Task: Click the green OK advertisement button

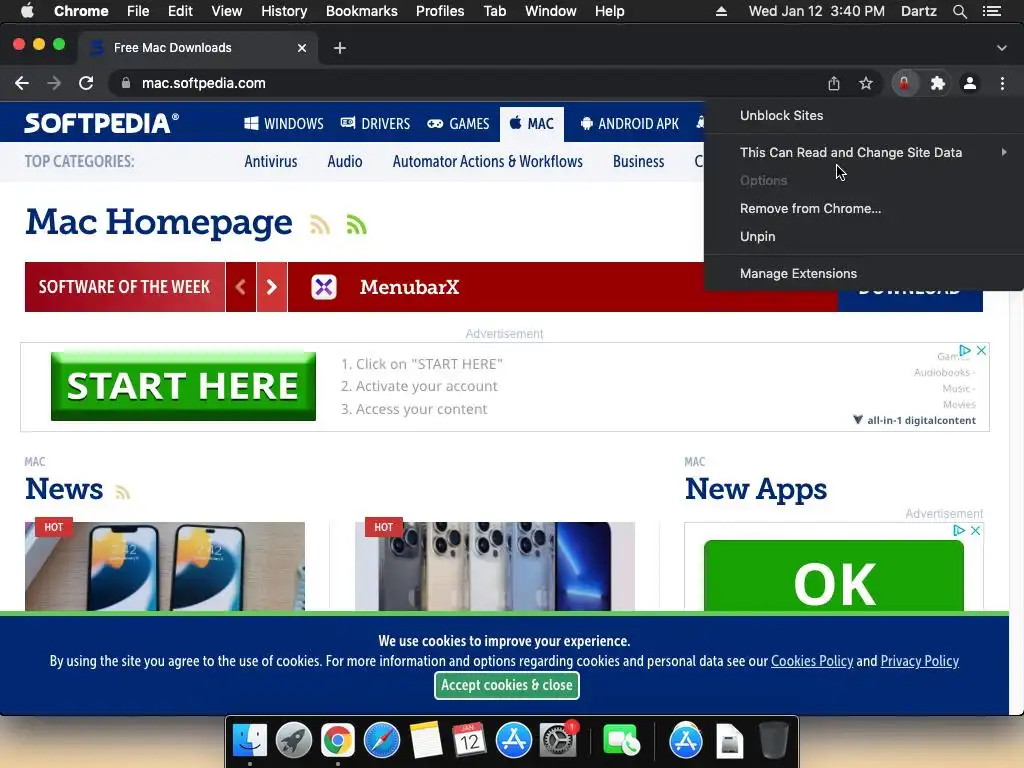Action: pyautogui.click(x=834, y=576)
